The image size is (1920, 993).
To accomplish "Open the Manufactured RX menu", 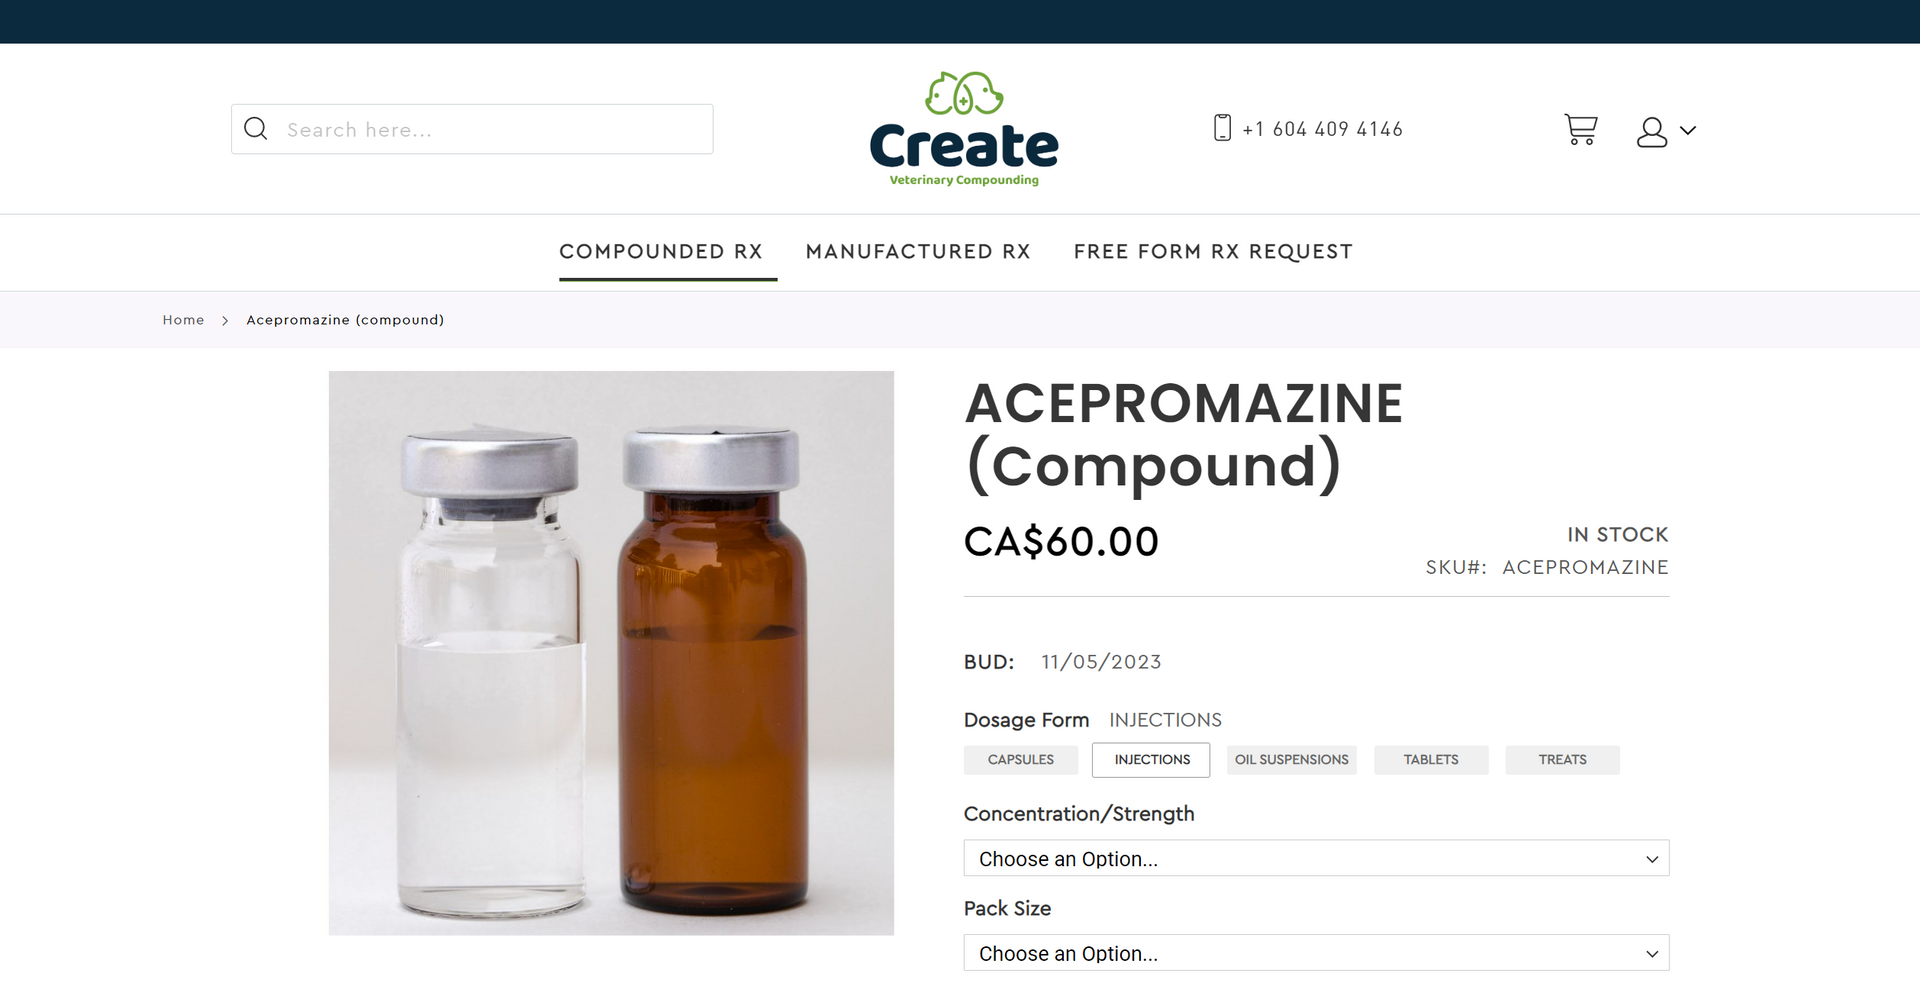I will point(918,252).
